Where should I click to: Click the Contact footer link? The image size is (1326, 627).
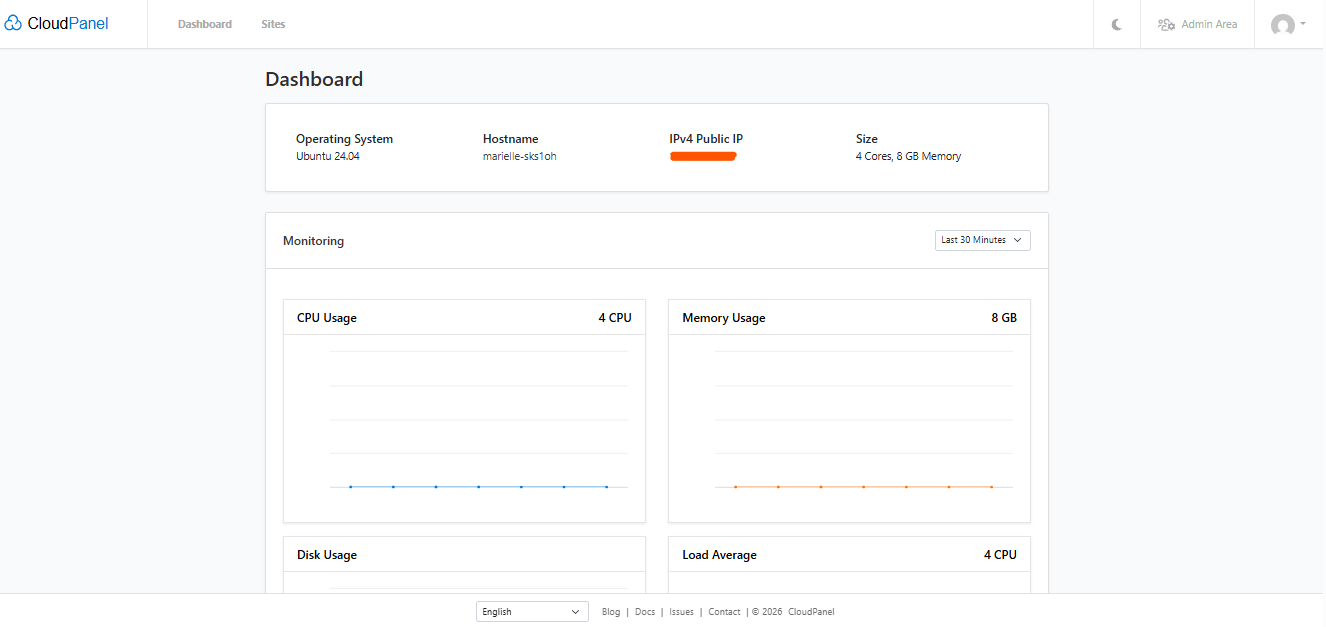tap(724, 612)
